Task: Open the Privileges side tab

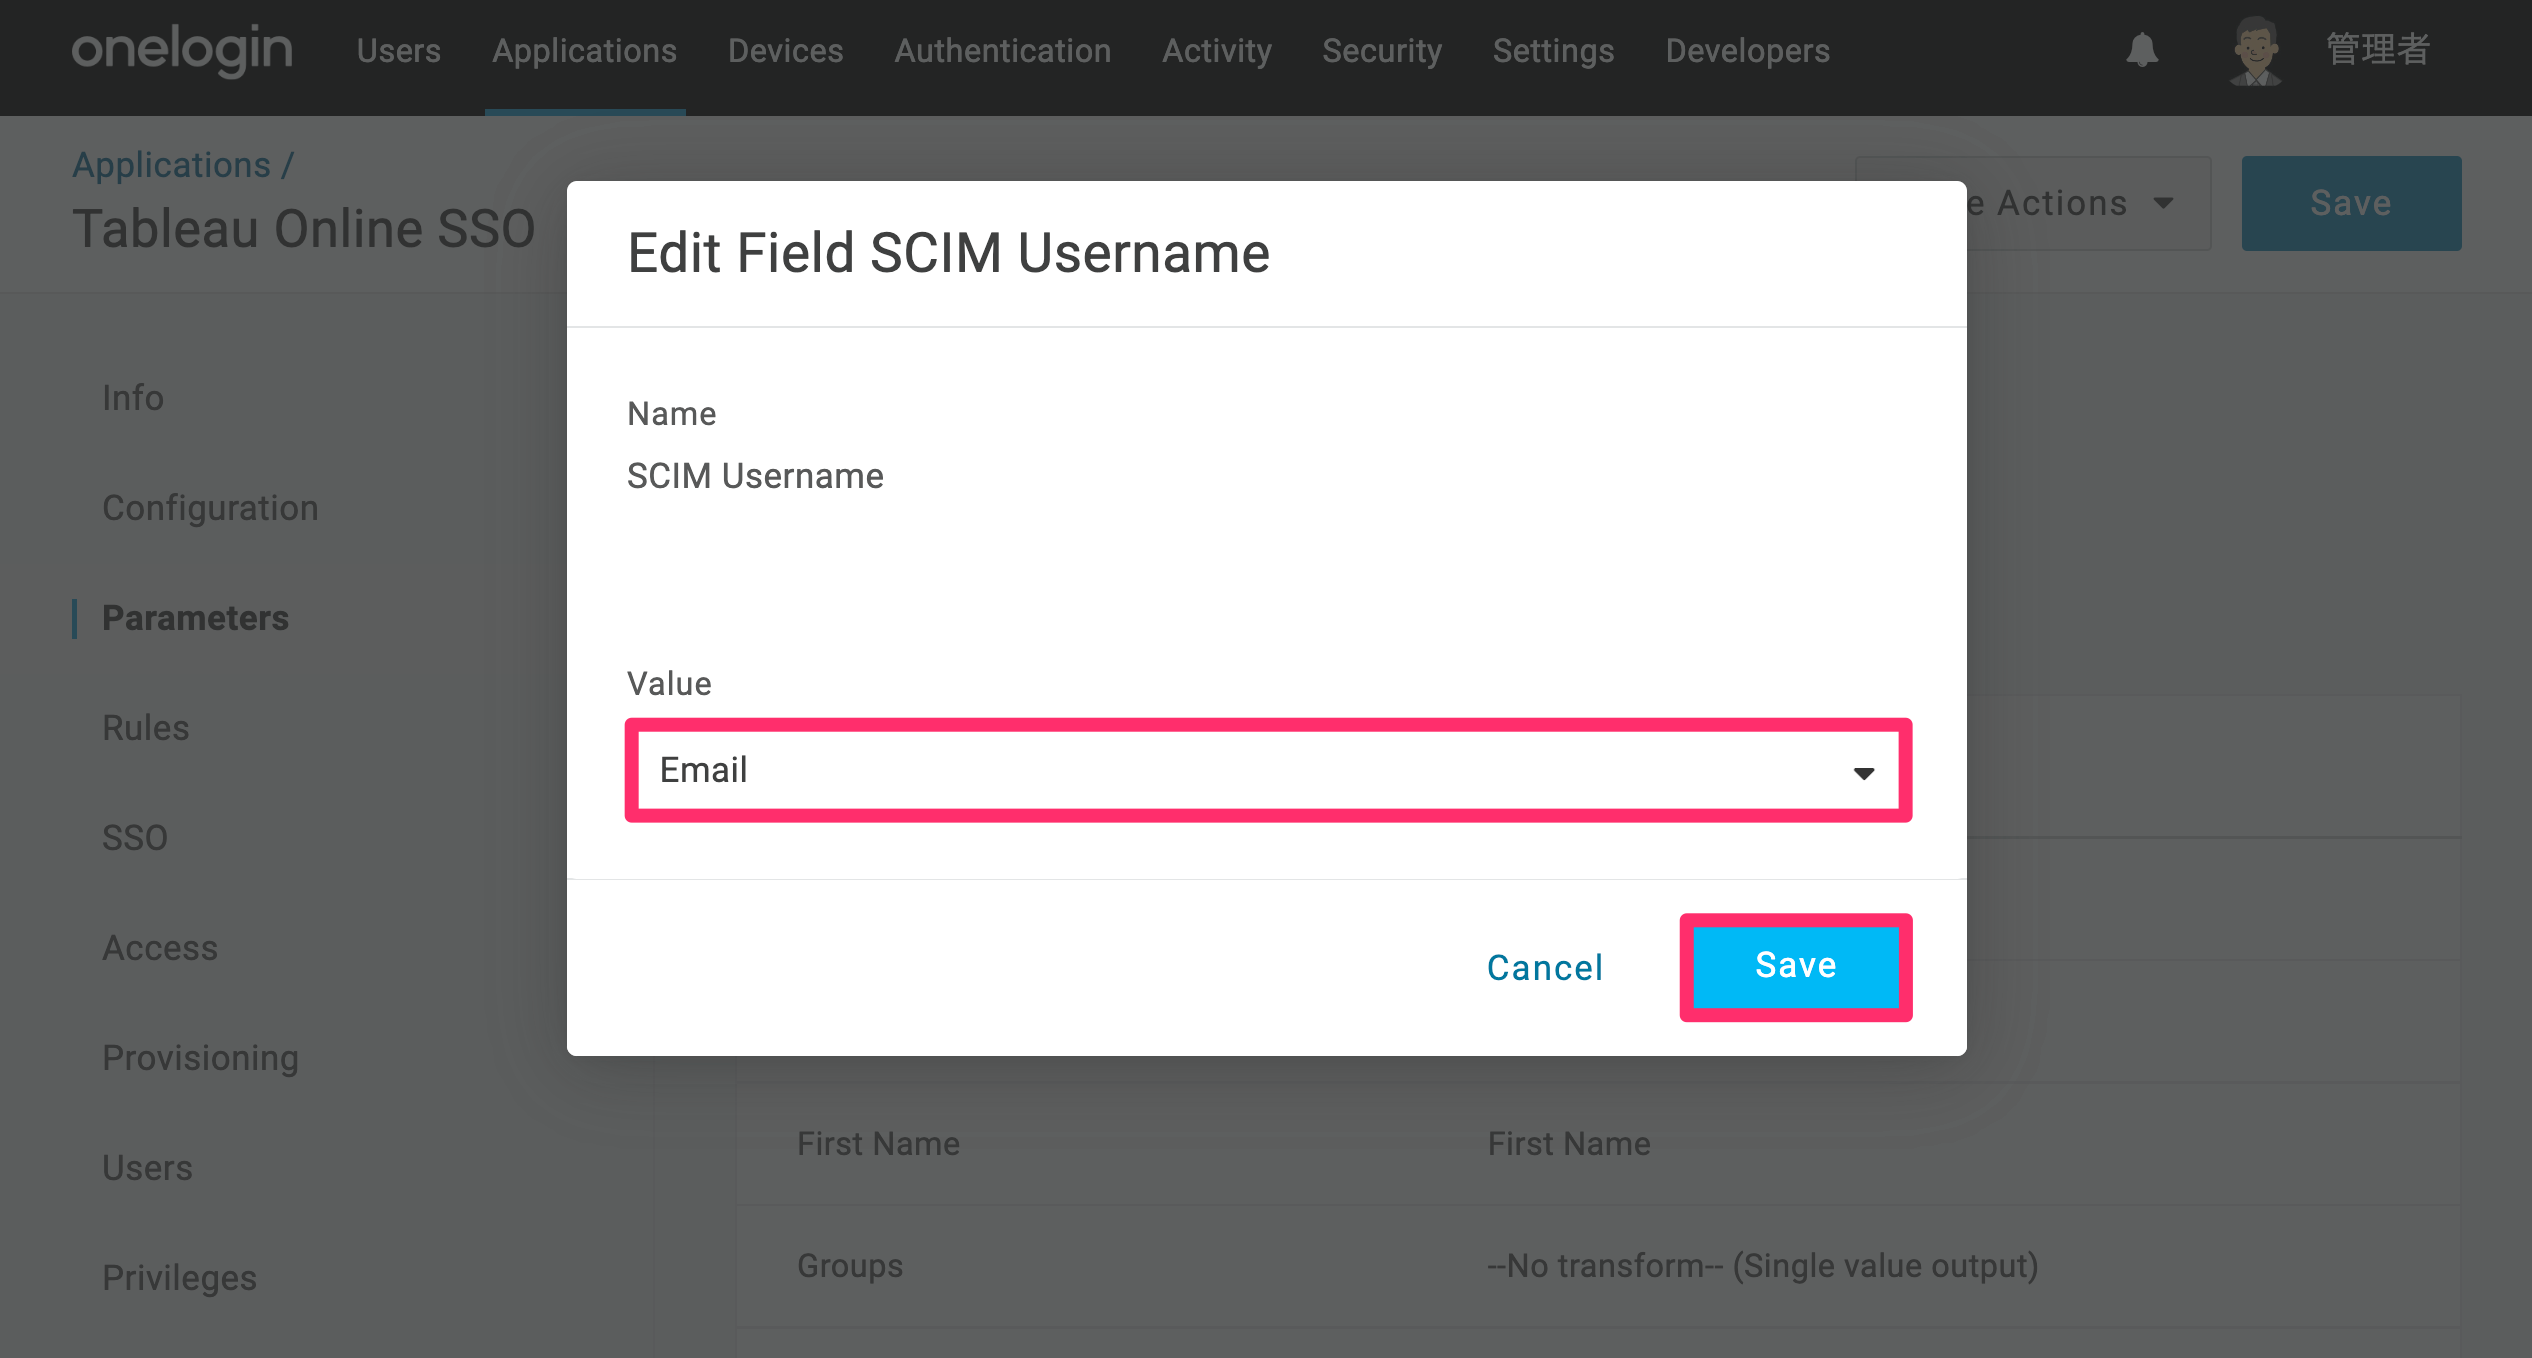Action: pyautogui.click(x=179, y=1278)
